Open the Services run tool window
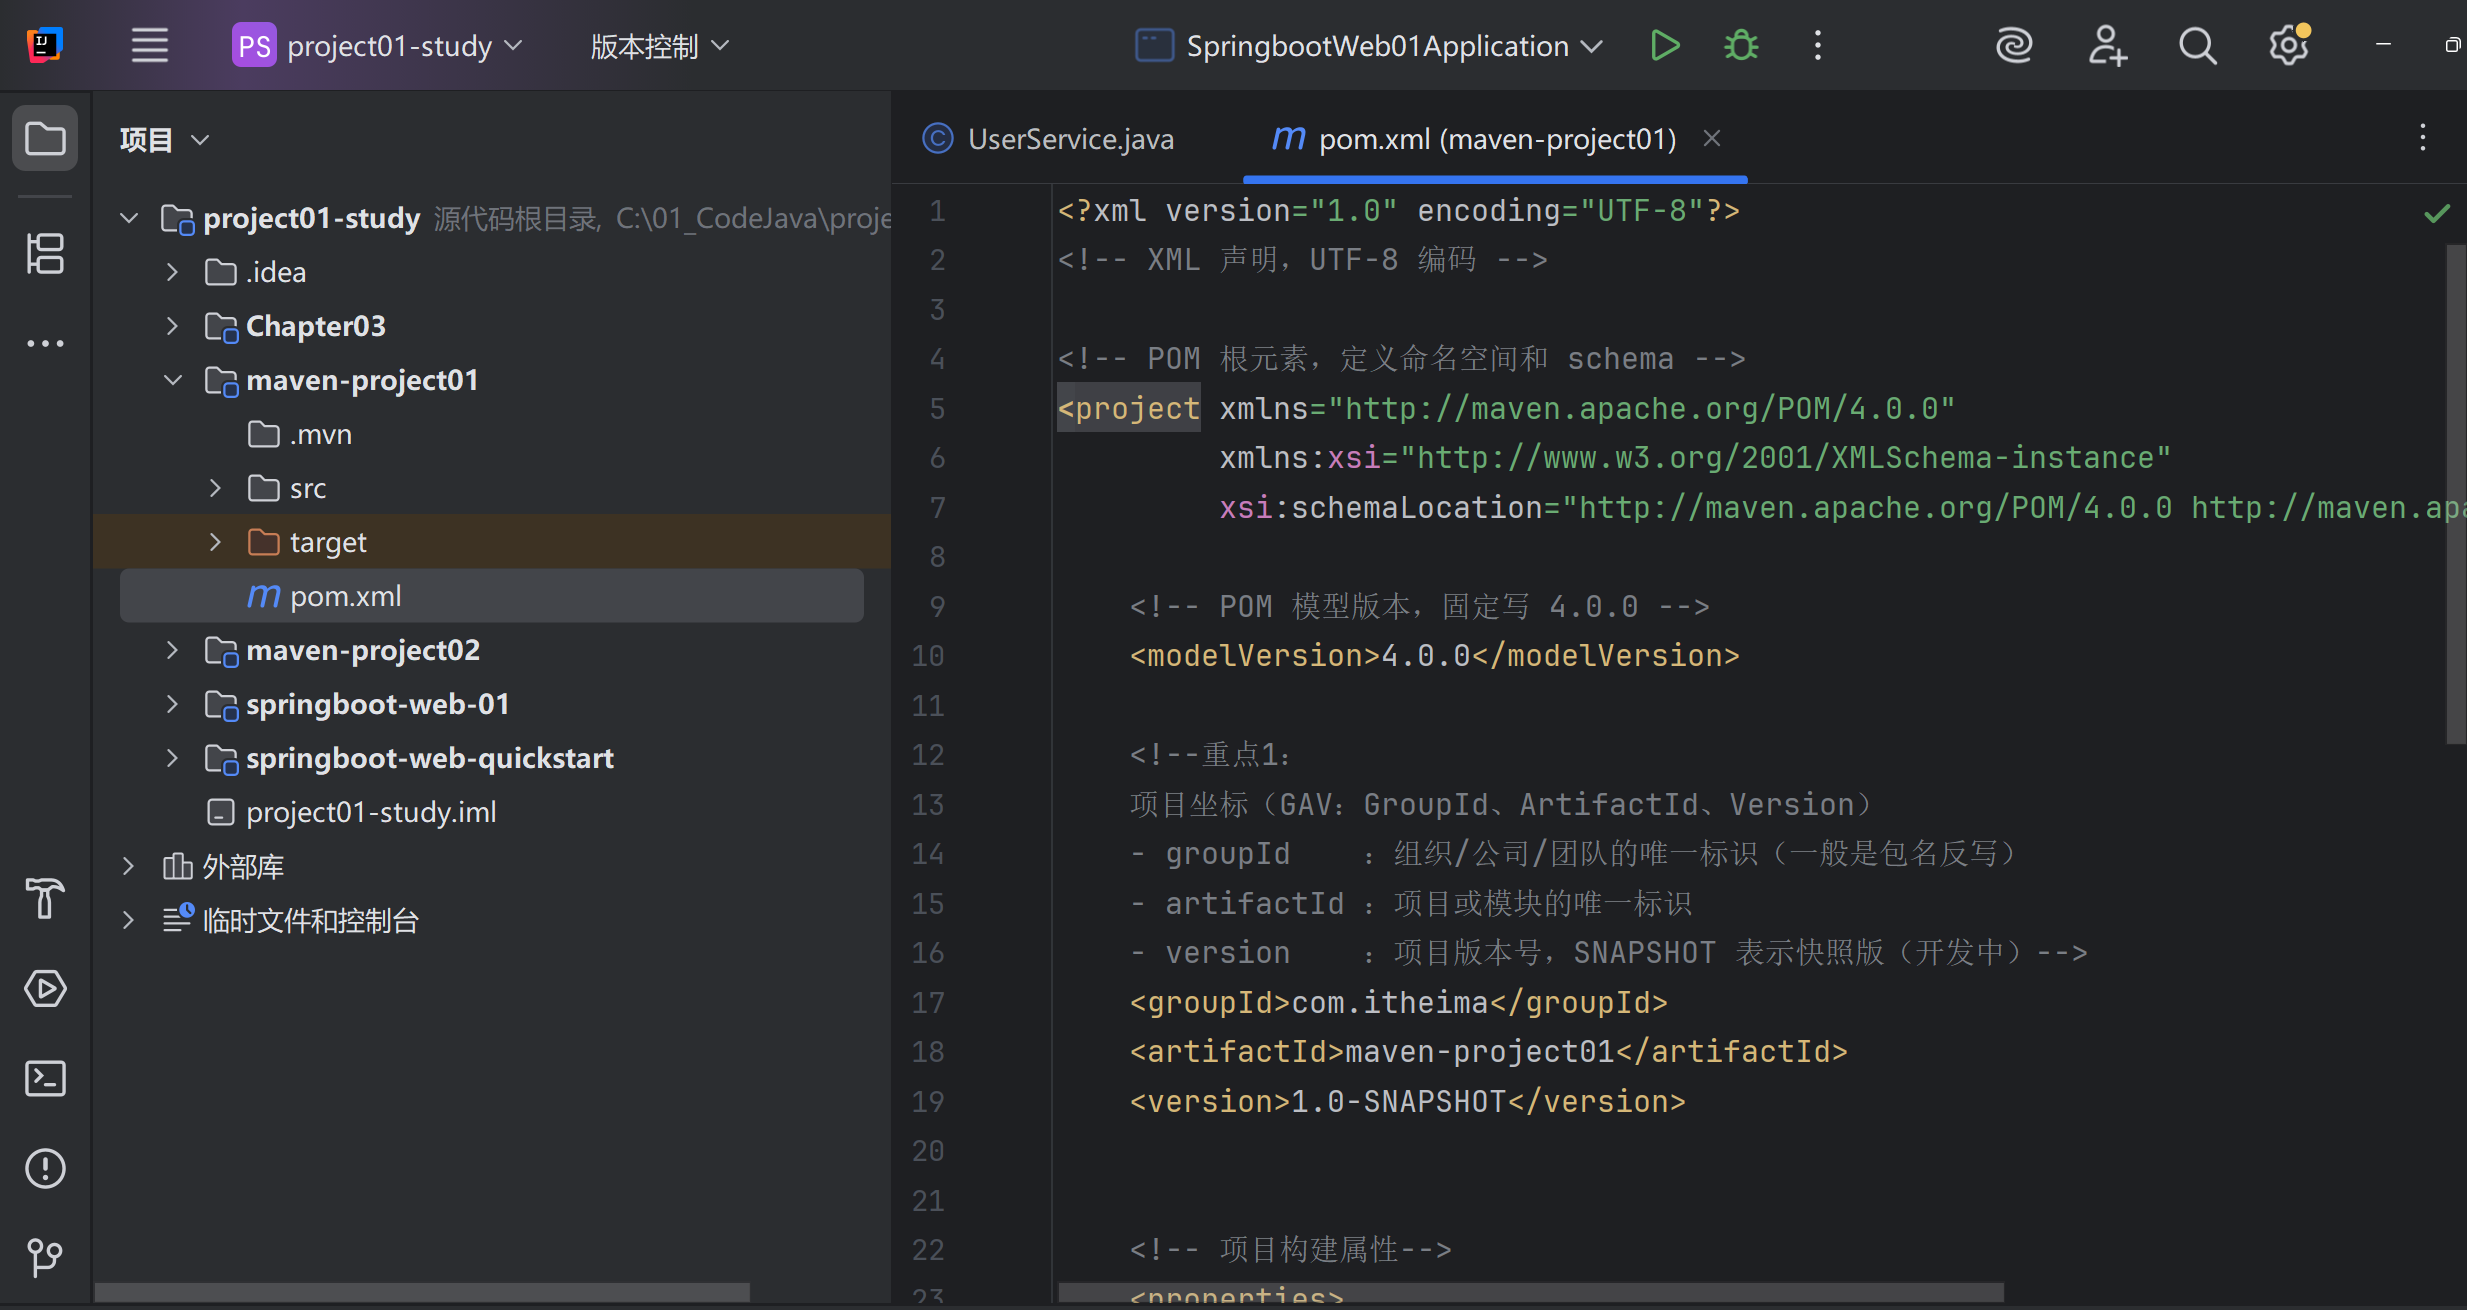Viewport: 2467px width, 1310px height. 45,988
